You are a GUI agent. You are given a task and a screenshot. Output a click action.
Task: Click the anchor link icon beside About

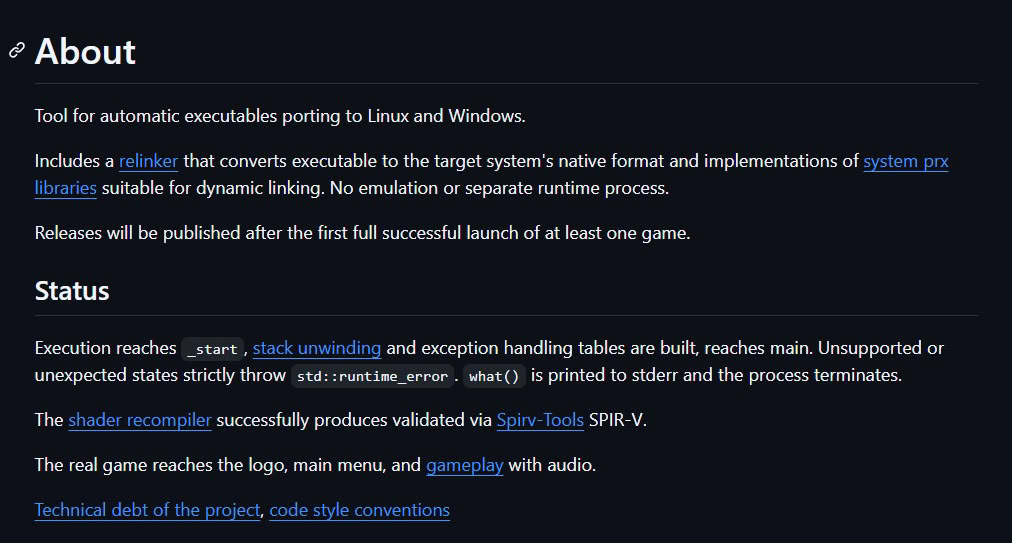pyautogui.click(x=17, y=50)
